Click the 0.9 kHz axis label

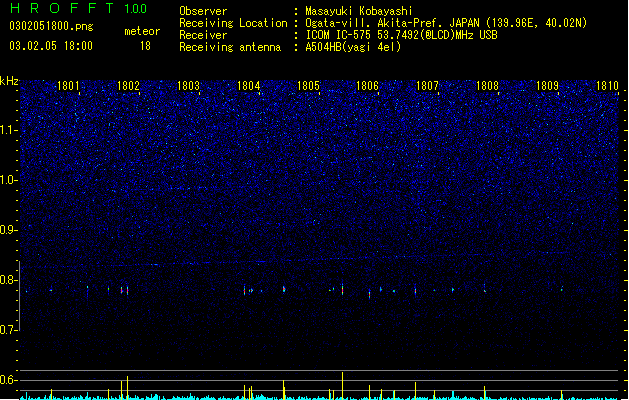tap(9, 230)
